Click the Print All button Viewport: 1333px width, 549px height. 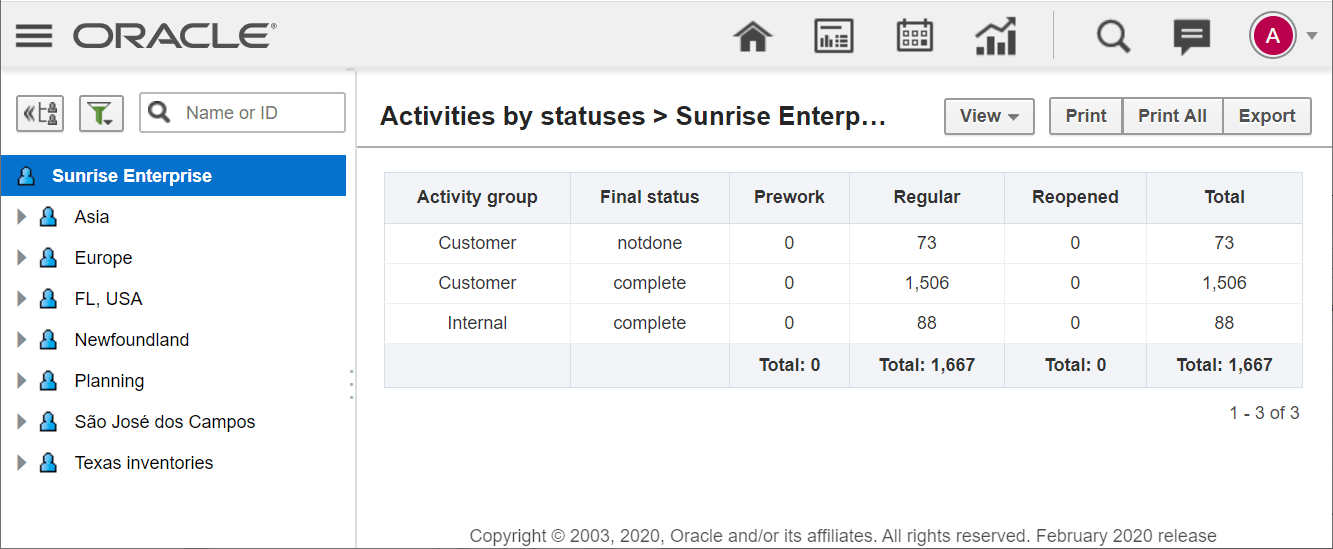pos(1172,116)
